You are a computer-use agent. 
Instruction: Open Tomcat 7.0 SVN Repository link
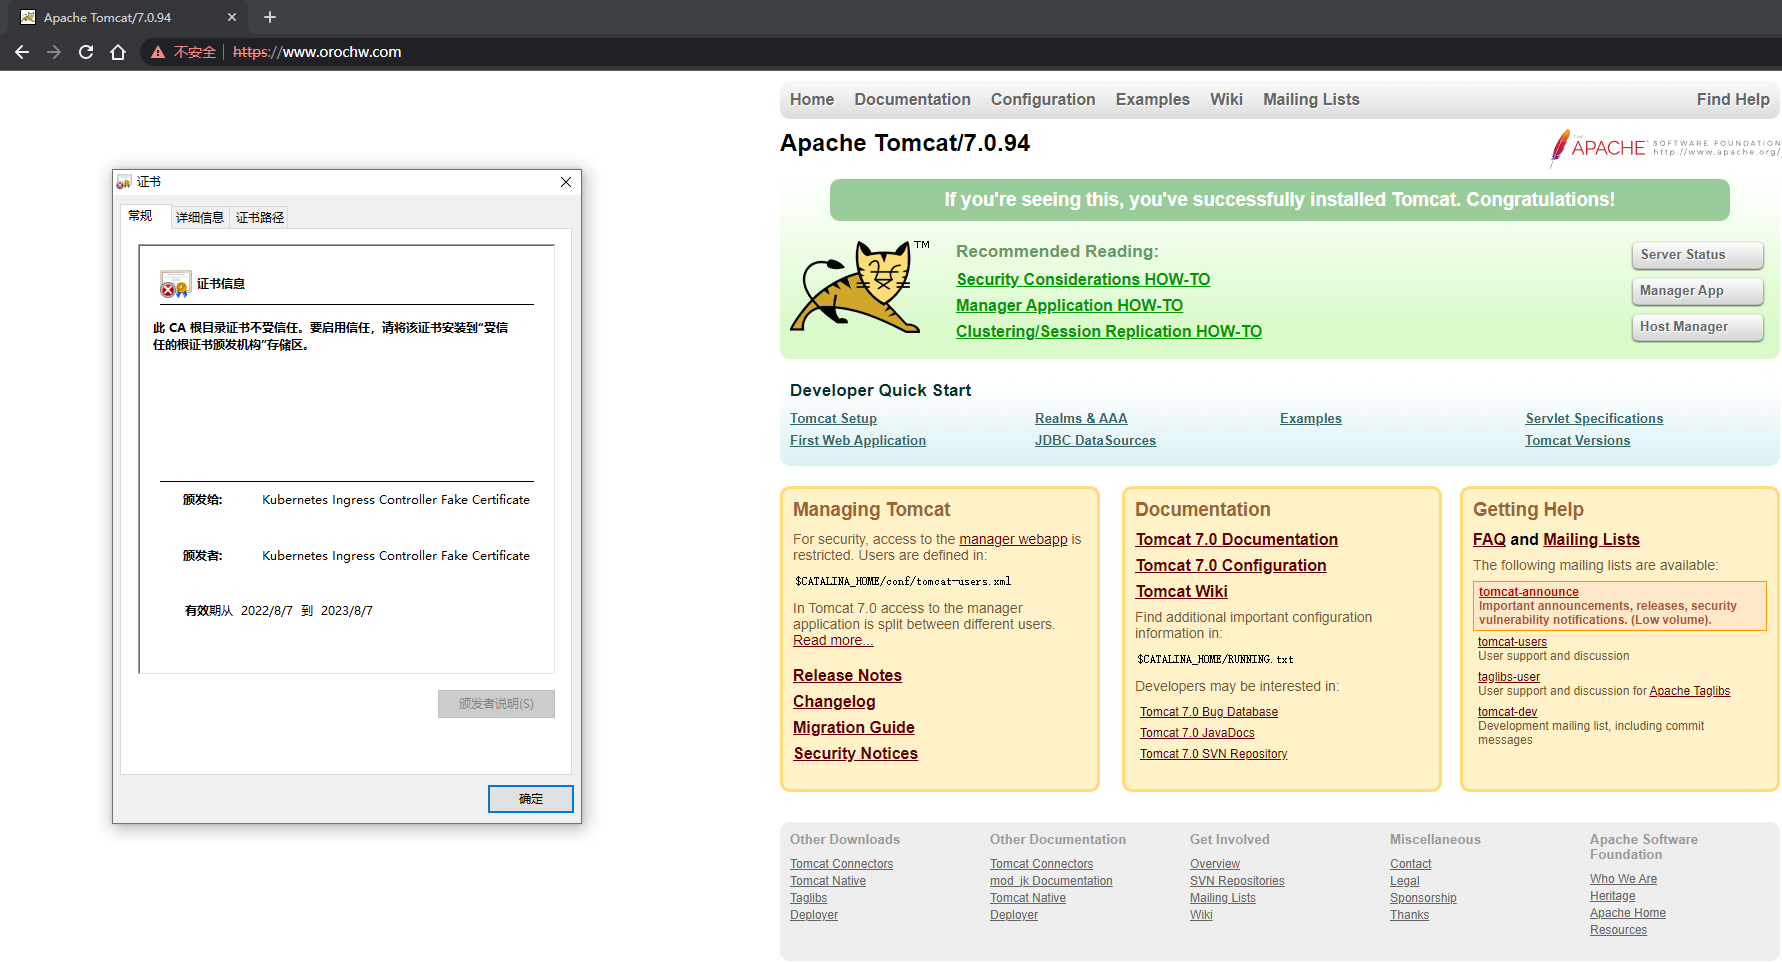1214,754
